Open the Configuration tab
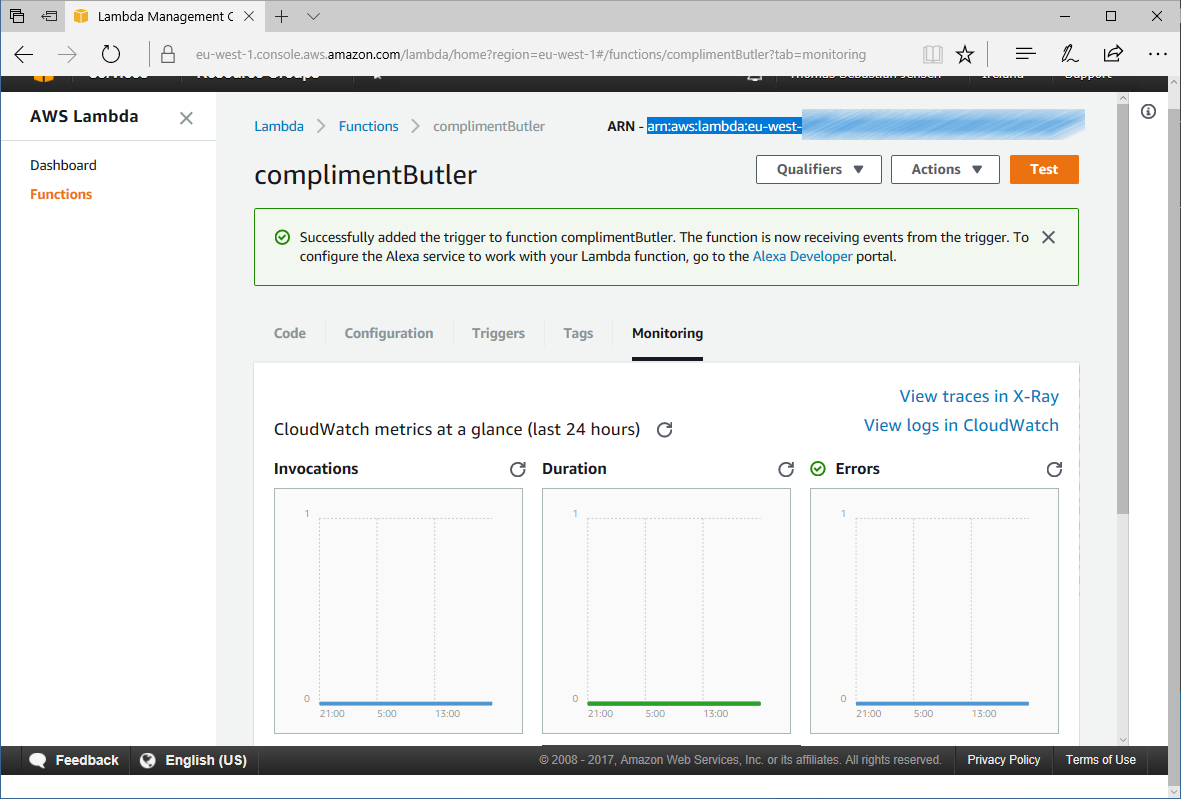This screenshot has width=1181, height=799. tap(389, 334)
